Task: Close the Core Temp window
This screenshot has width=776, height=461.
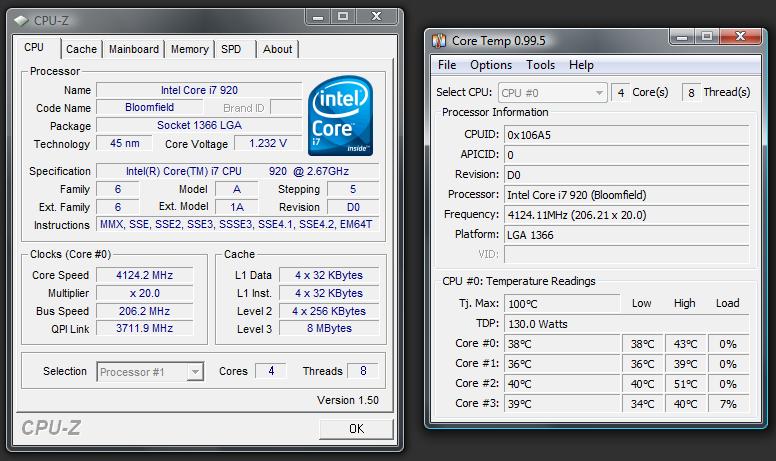Action: coord(740,37)
